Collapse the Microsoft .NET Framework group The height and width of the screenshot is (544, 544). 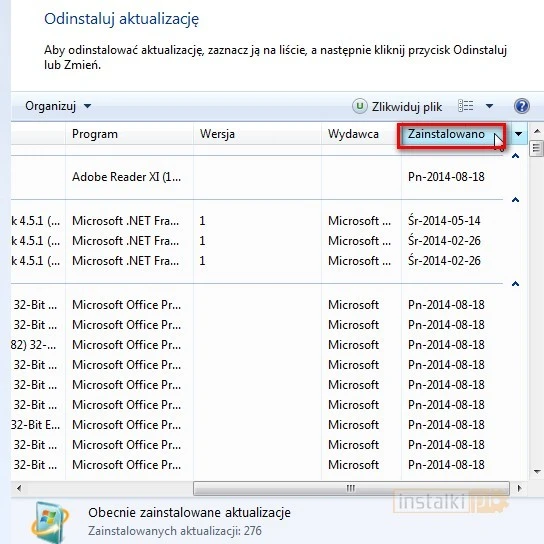pyautogui.click(x=515, y=200)
